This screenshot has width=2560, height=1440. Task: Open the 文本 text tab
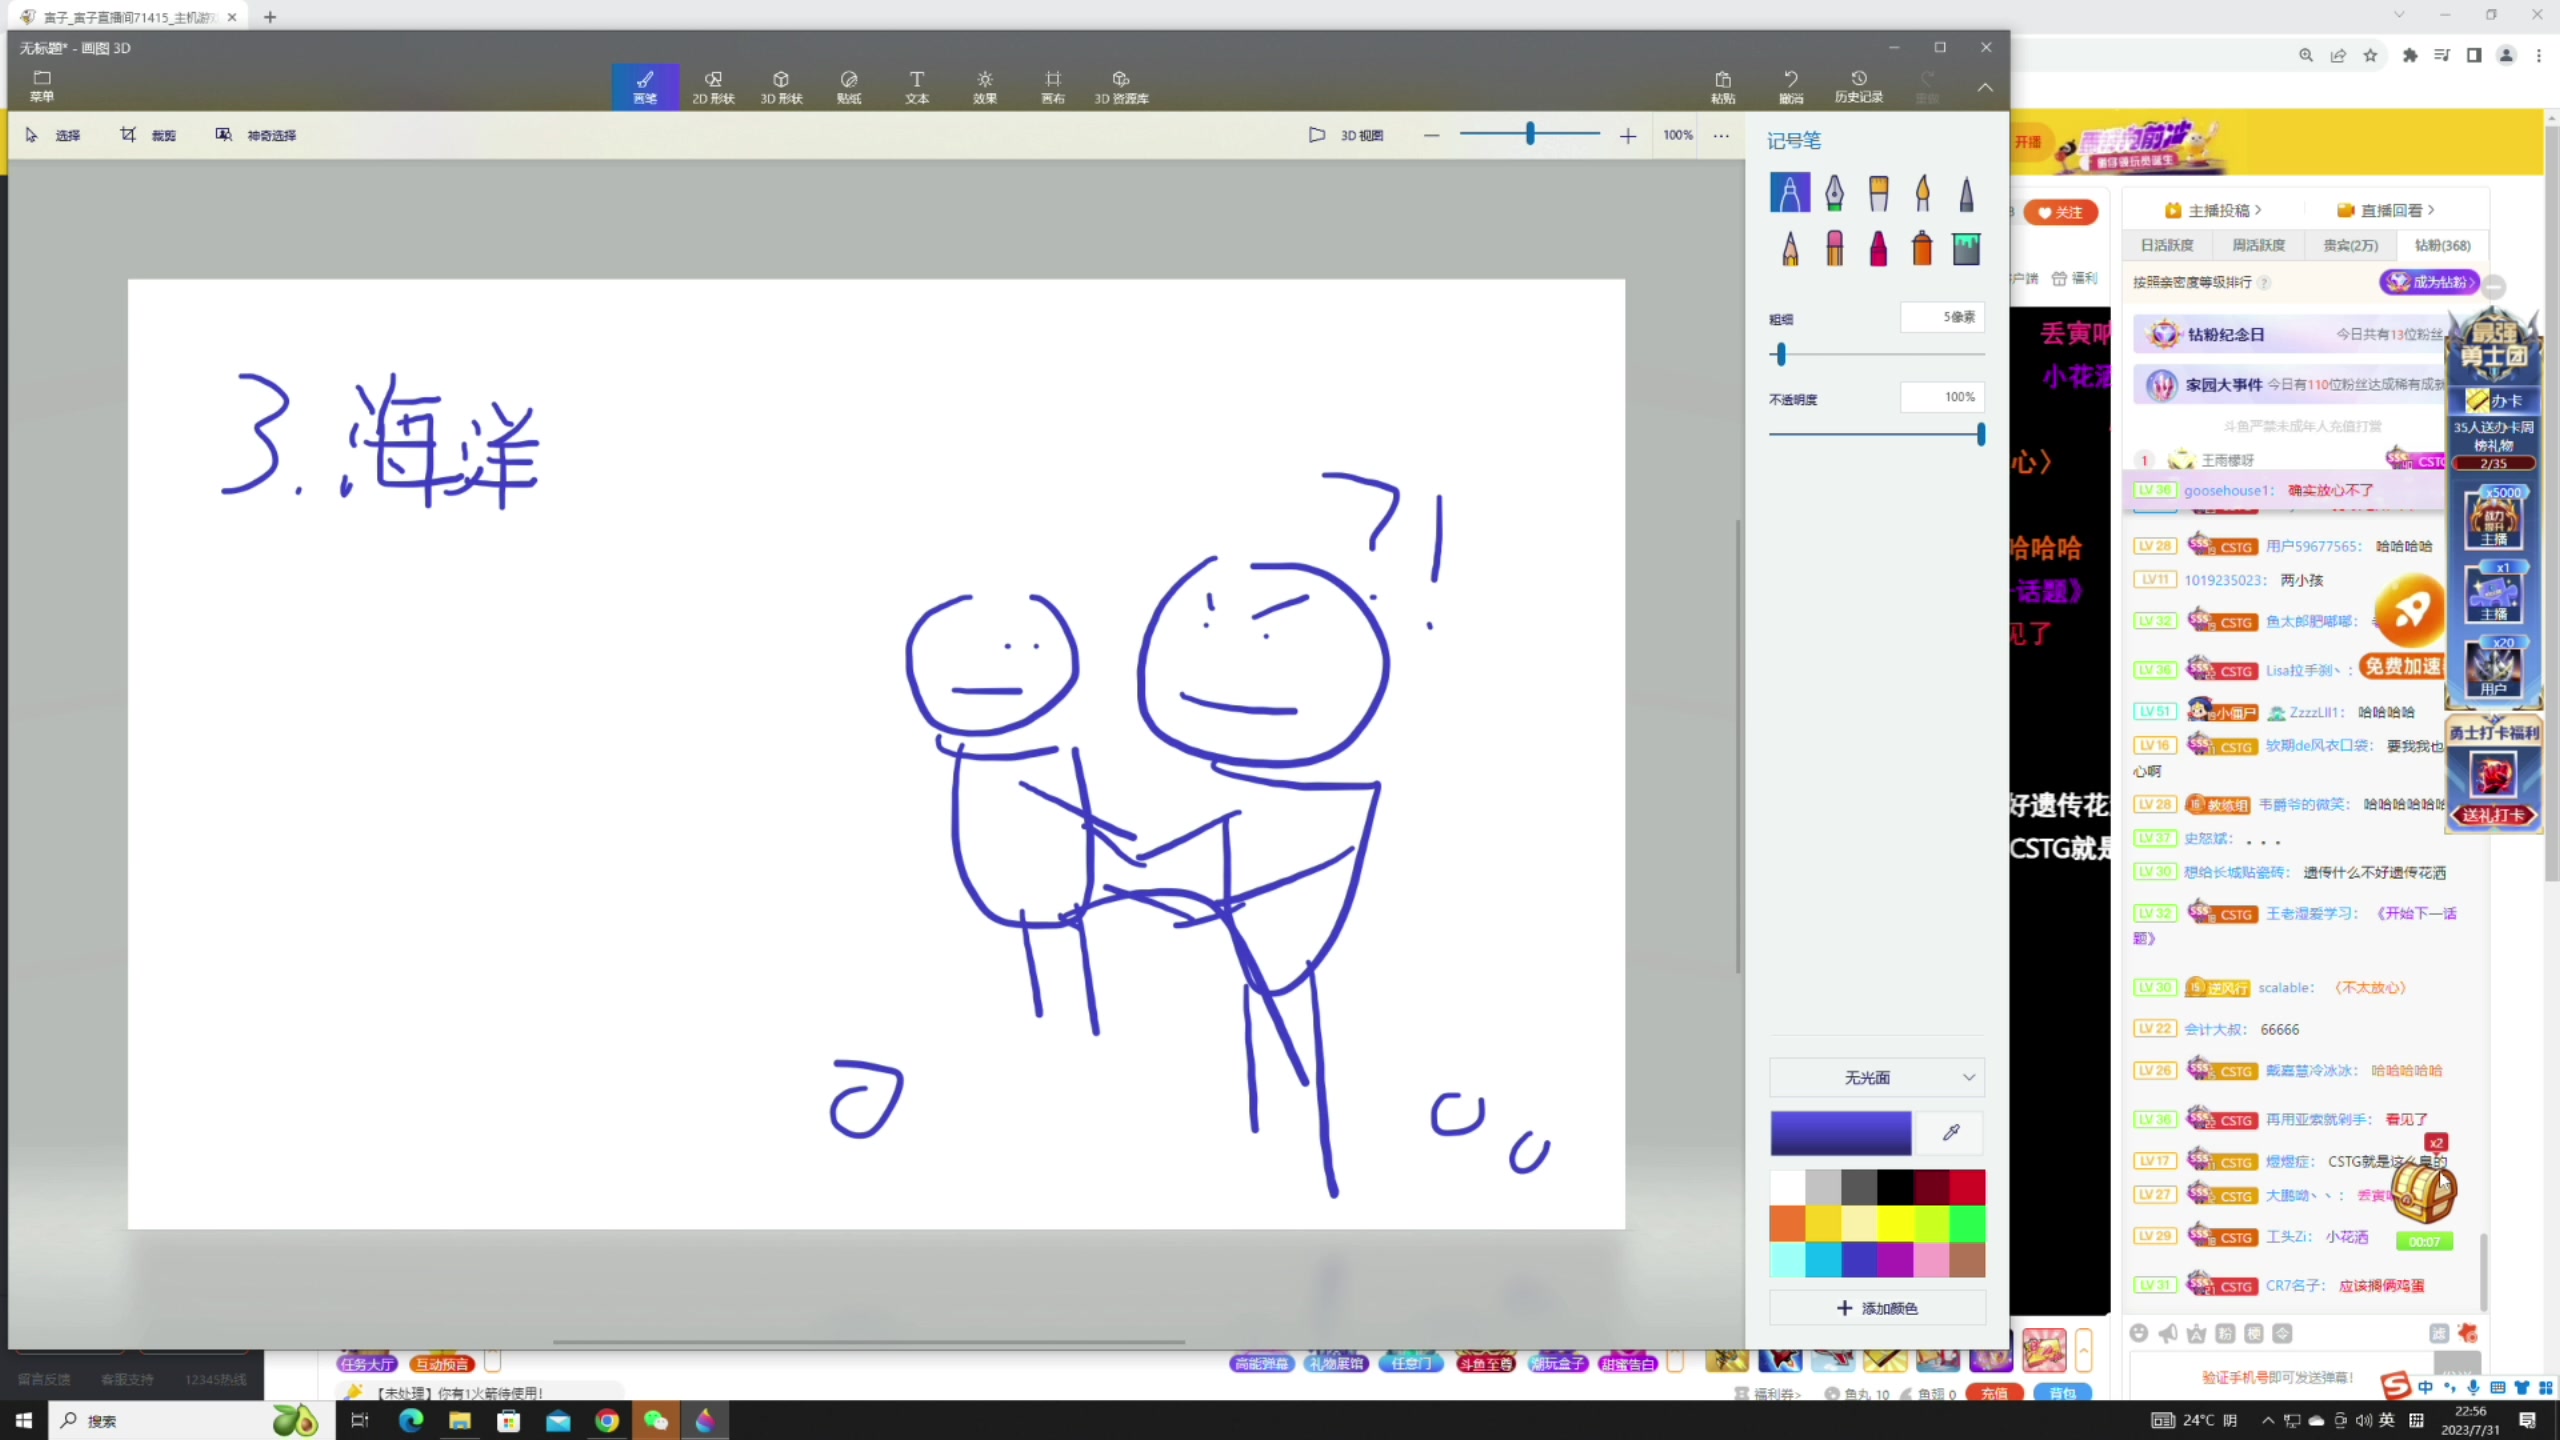pos(917,87)
